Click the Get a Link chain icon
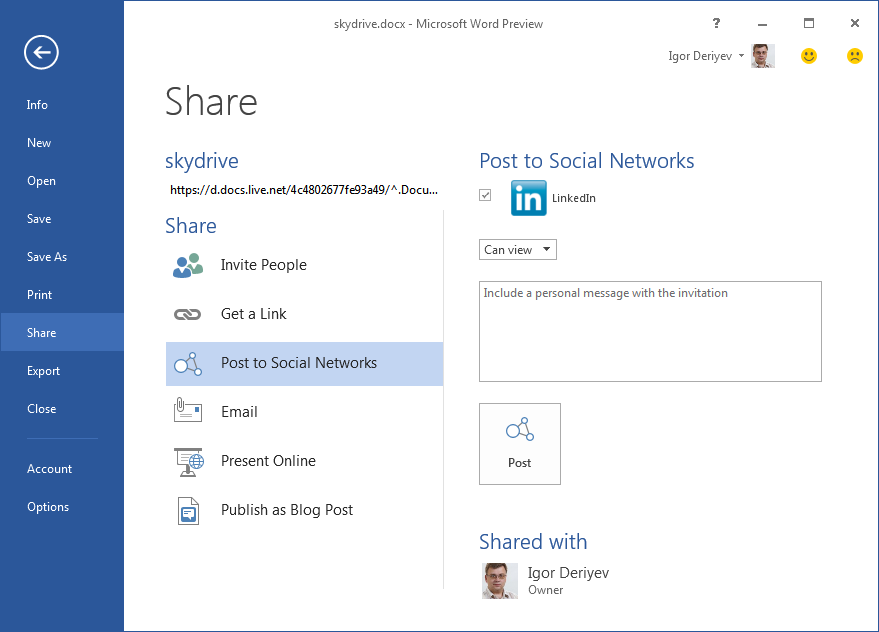 [188, 314]
